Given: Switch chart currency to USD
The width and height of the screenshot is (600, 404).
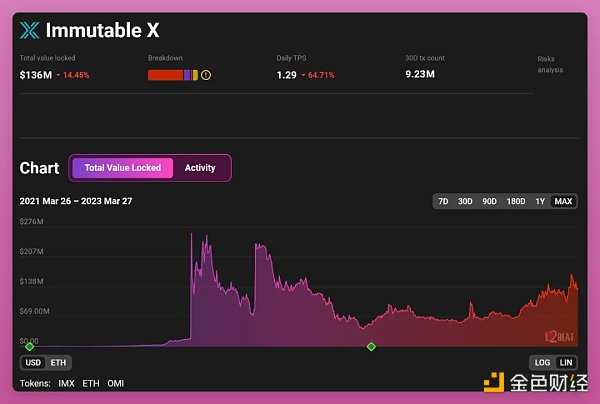Looking at the screenshot, I should pyautogui.click(x=34, y=362).
